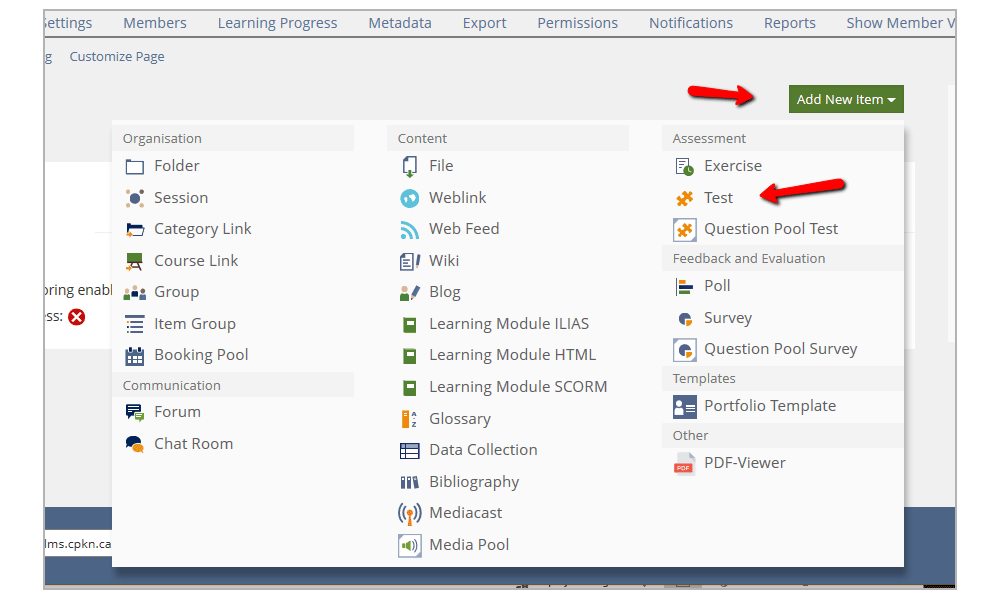
Task: Click the Glossary icon
Action: click(x=409, y=419)
